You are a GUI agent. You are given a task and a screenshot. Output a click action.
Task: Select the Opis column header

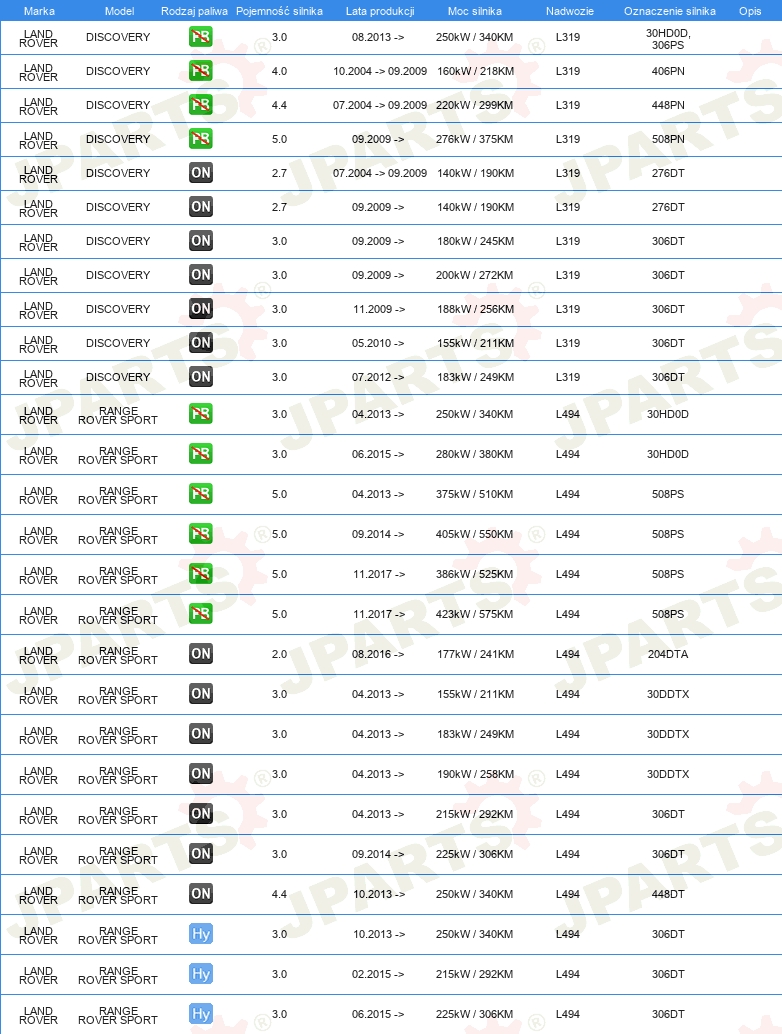point(750,11)
